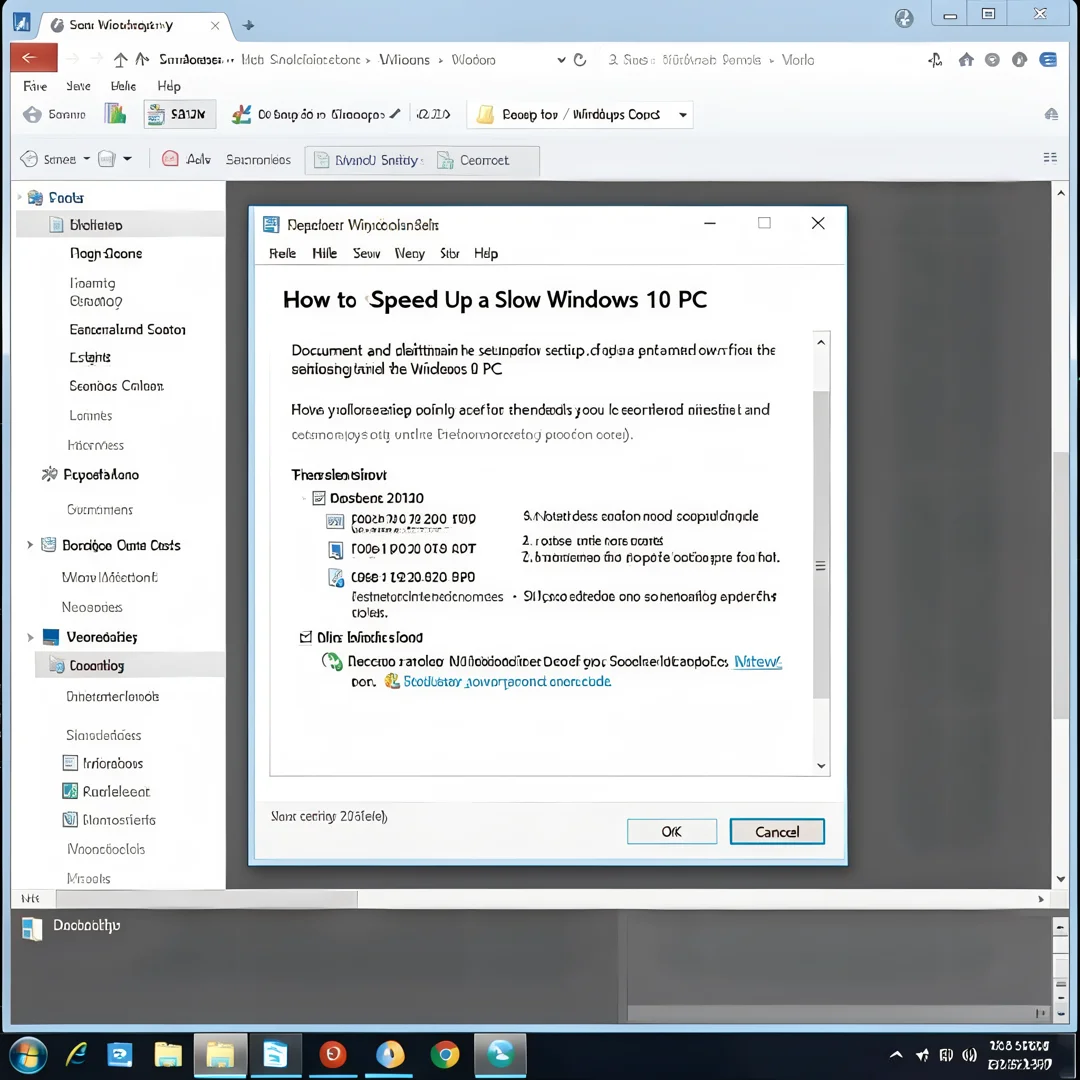The image size is (1080, 1080).
Task: Click the dialog vertical scrollbar thumb
Action: pyautogui.click(x=820, y=544)
